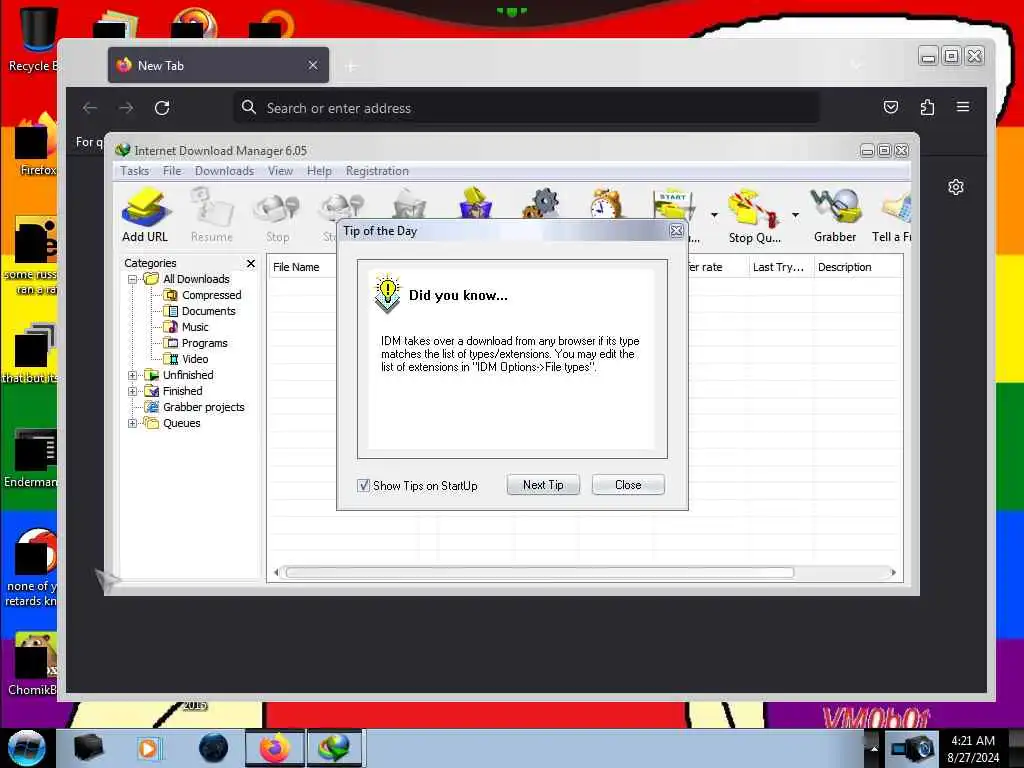Click the lightbulb Did you know icon
1024x768 pixels.
click(x=387, y=293)
